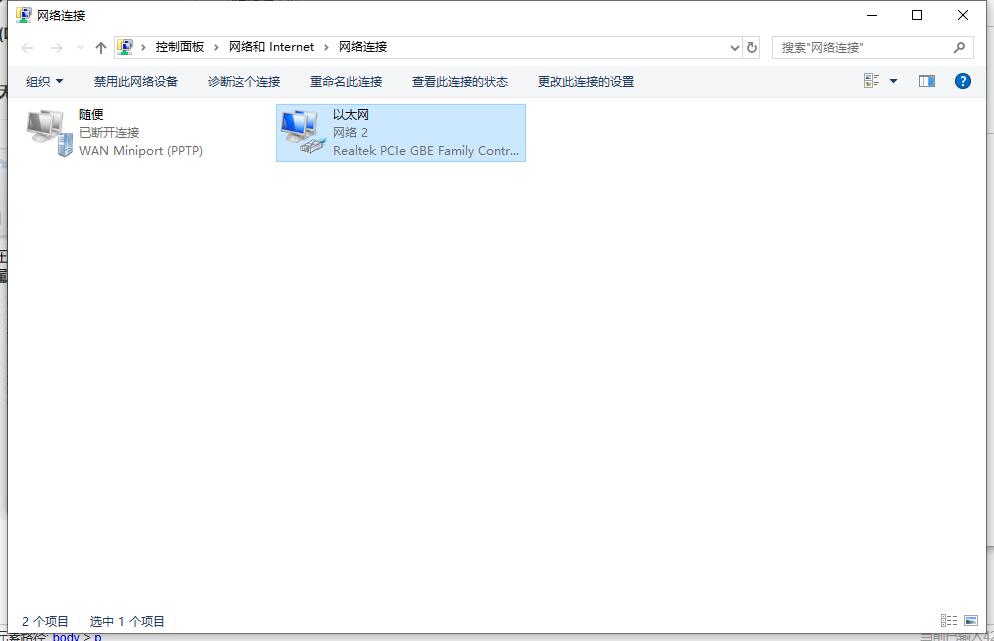
Task: Click the up arrow navigation icon
Action: tap(100, 46)
